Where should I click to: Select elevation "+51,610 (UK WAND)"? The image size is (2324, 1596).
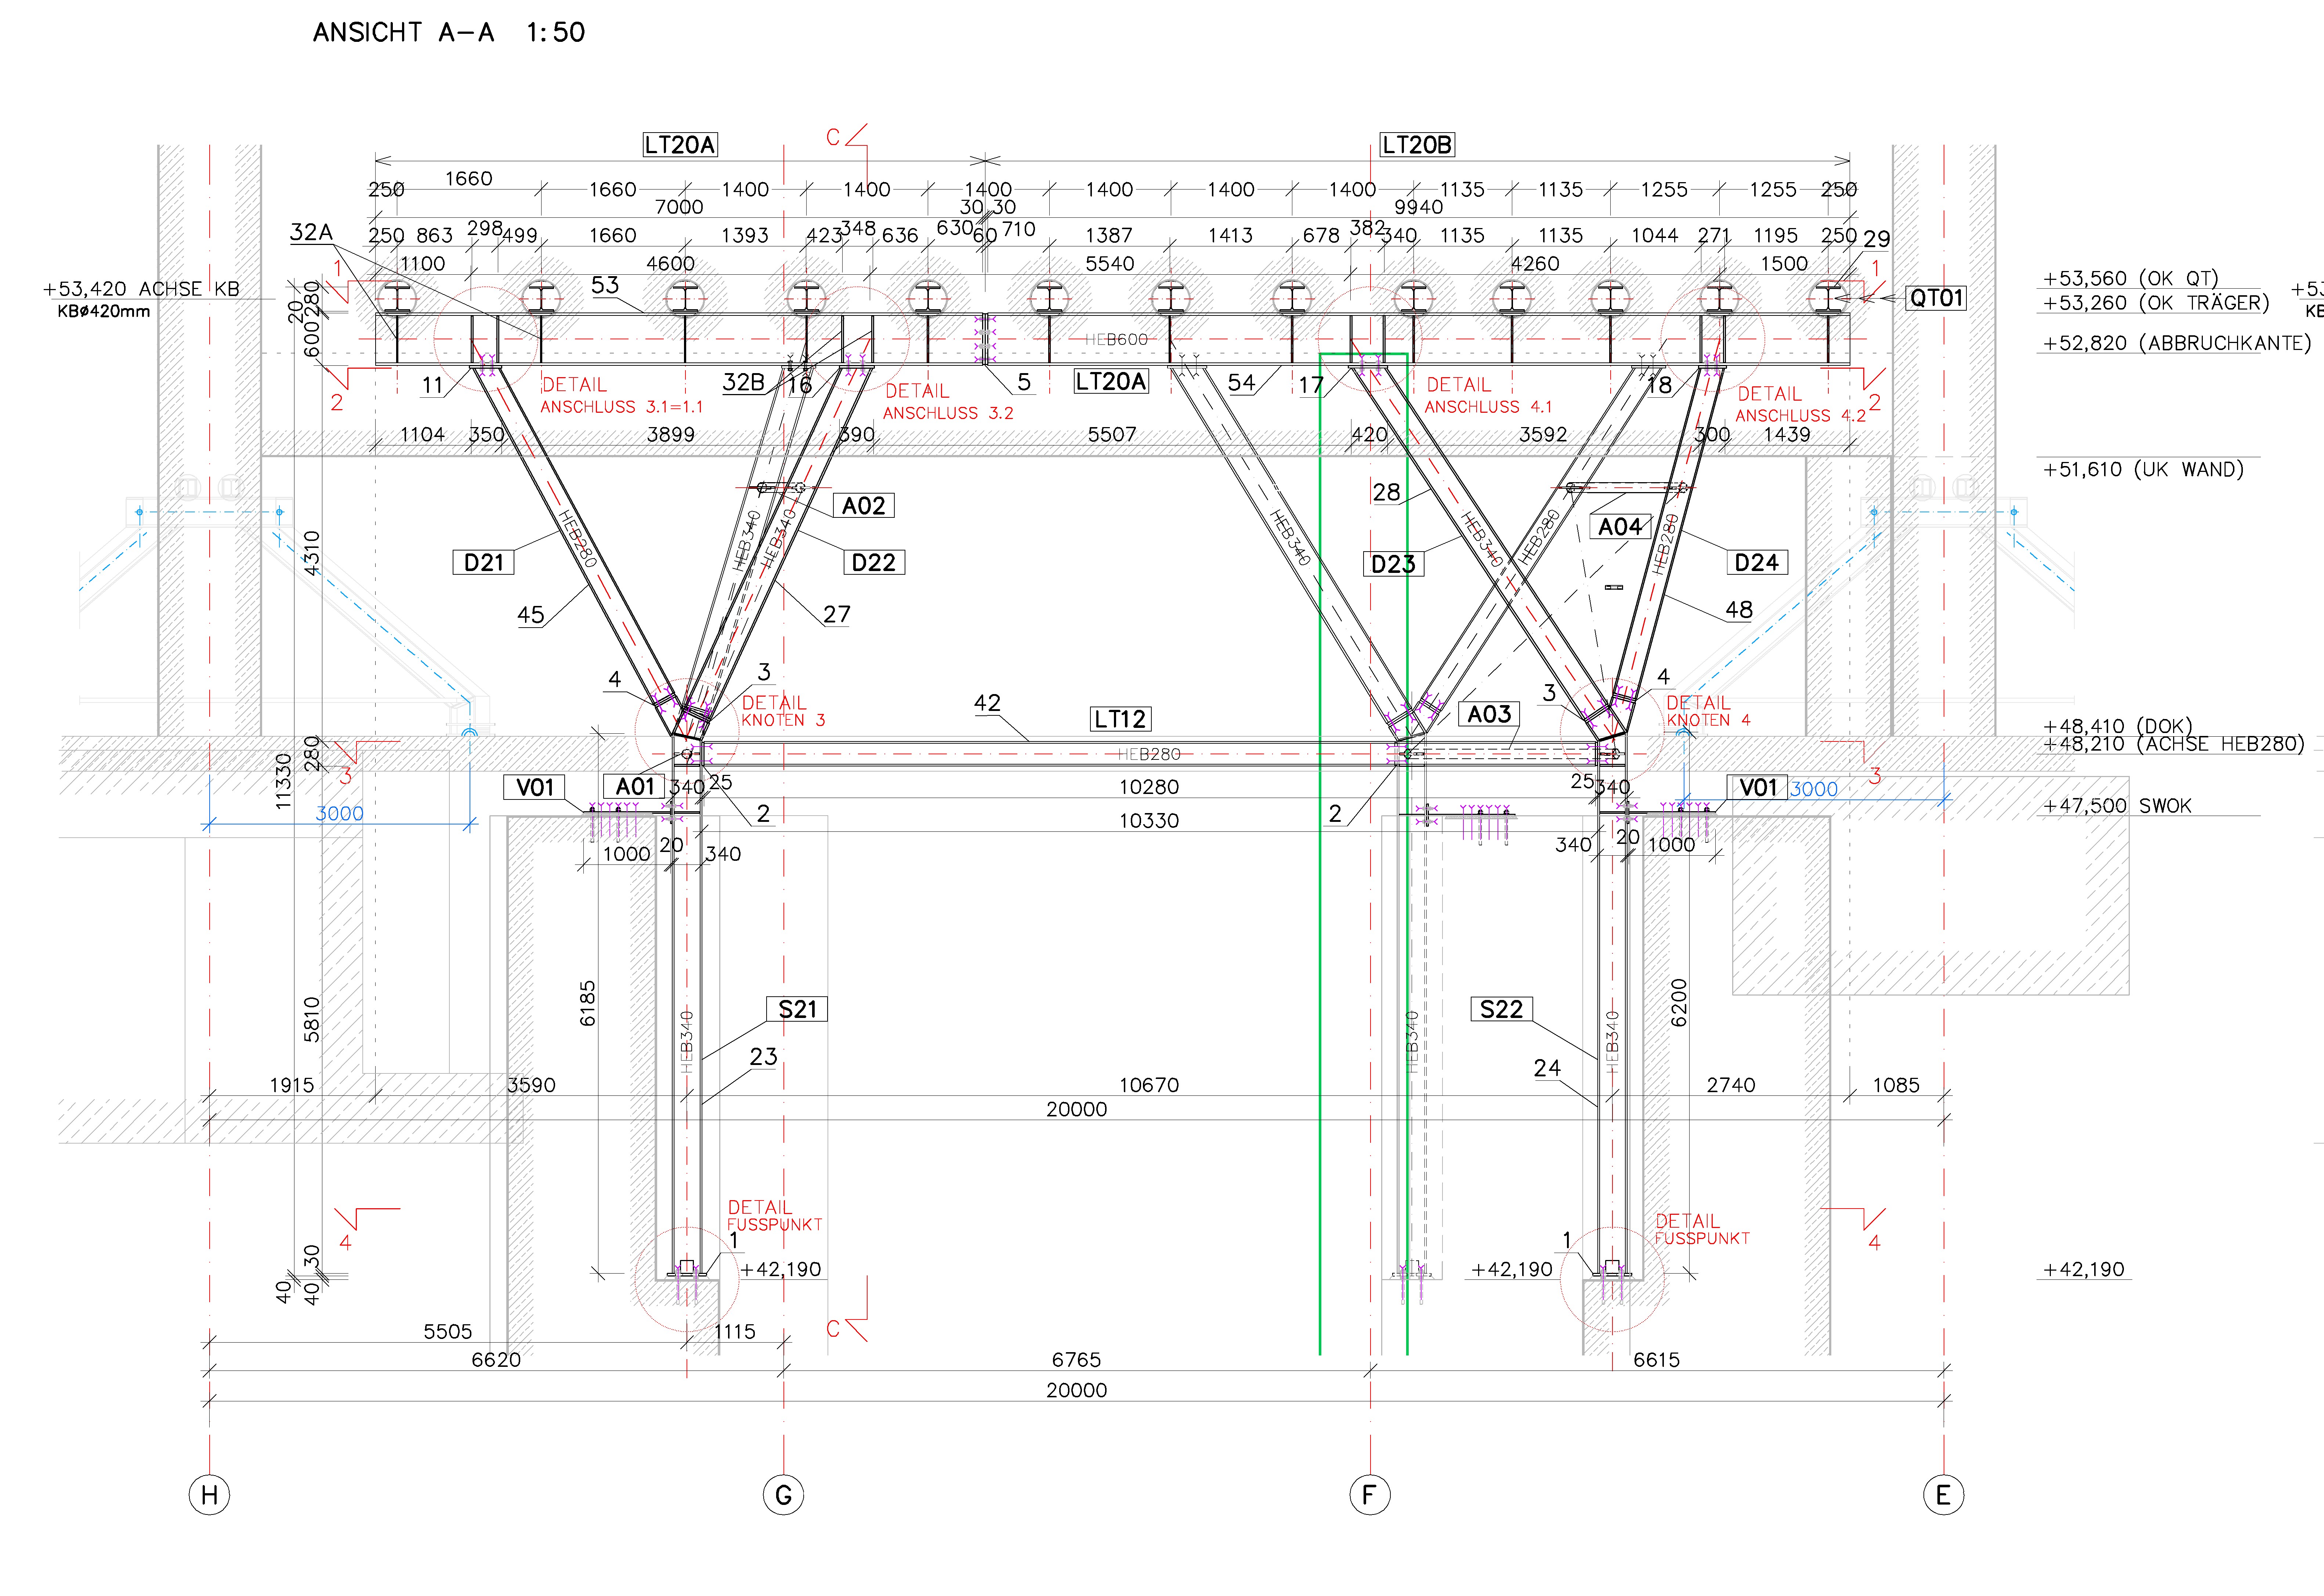(x=2143, y=469)
